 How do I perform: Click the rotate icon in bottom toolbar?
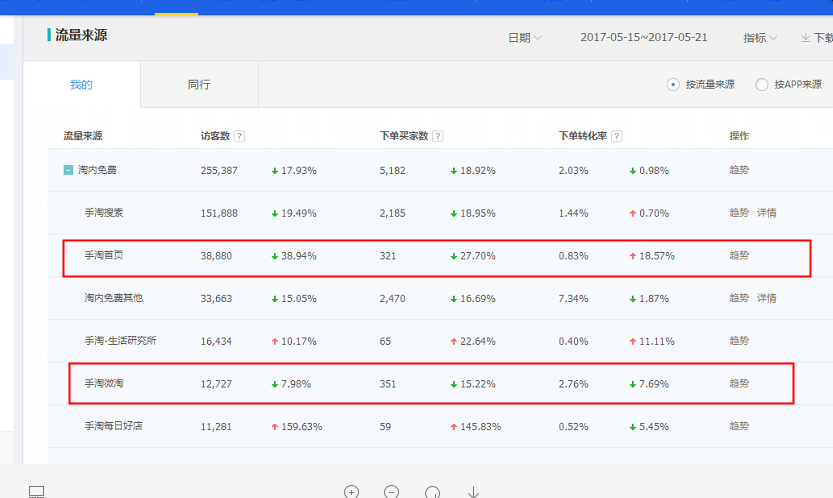[x=432, y=492]
